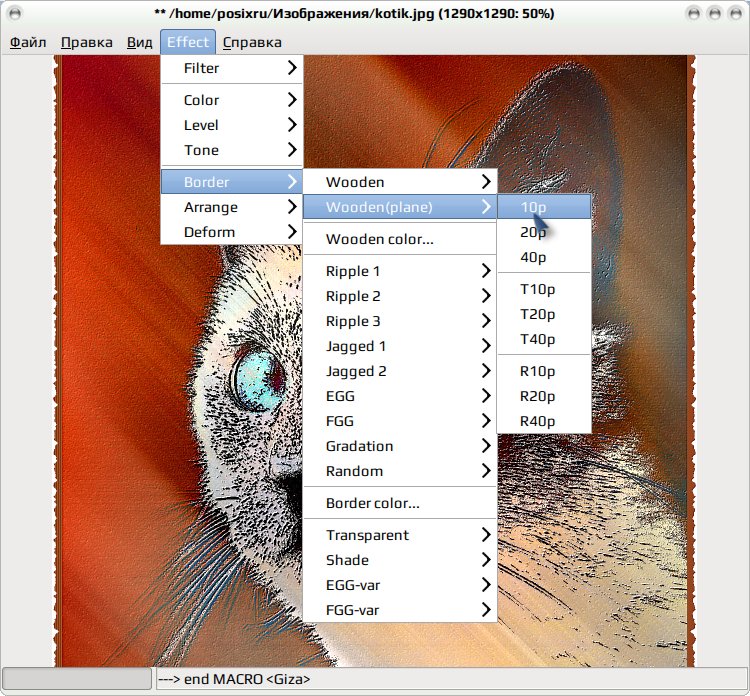The image size is (750, 696).
Task: Click the status bar progress field
Action: tap(77, 679)
